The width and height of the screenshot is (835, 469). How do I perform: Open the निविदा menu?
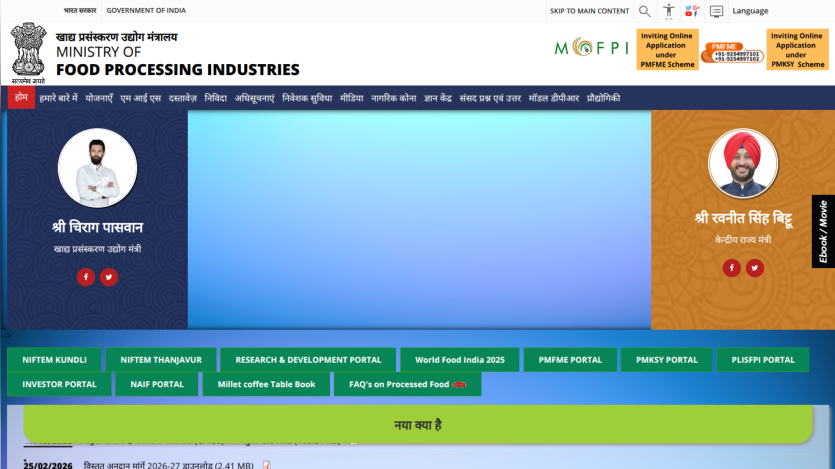[x=216, y=98]
